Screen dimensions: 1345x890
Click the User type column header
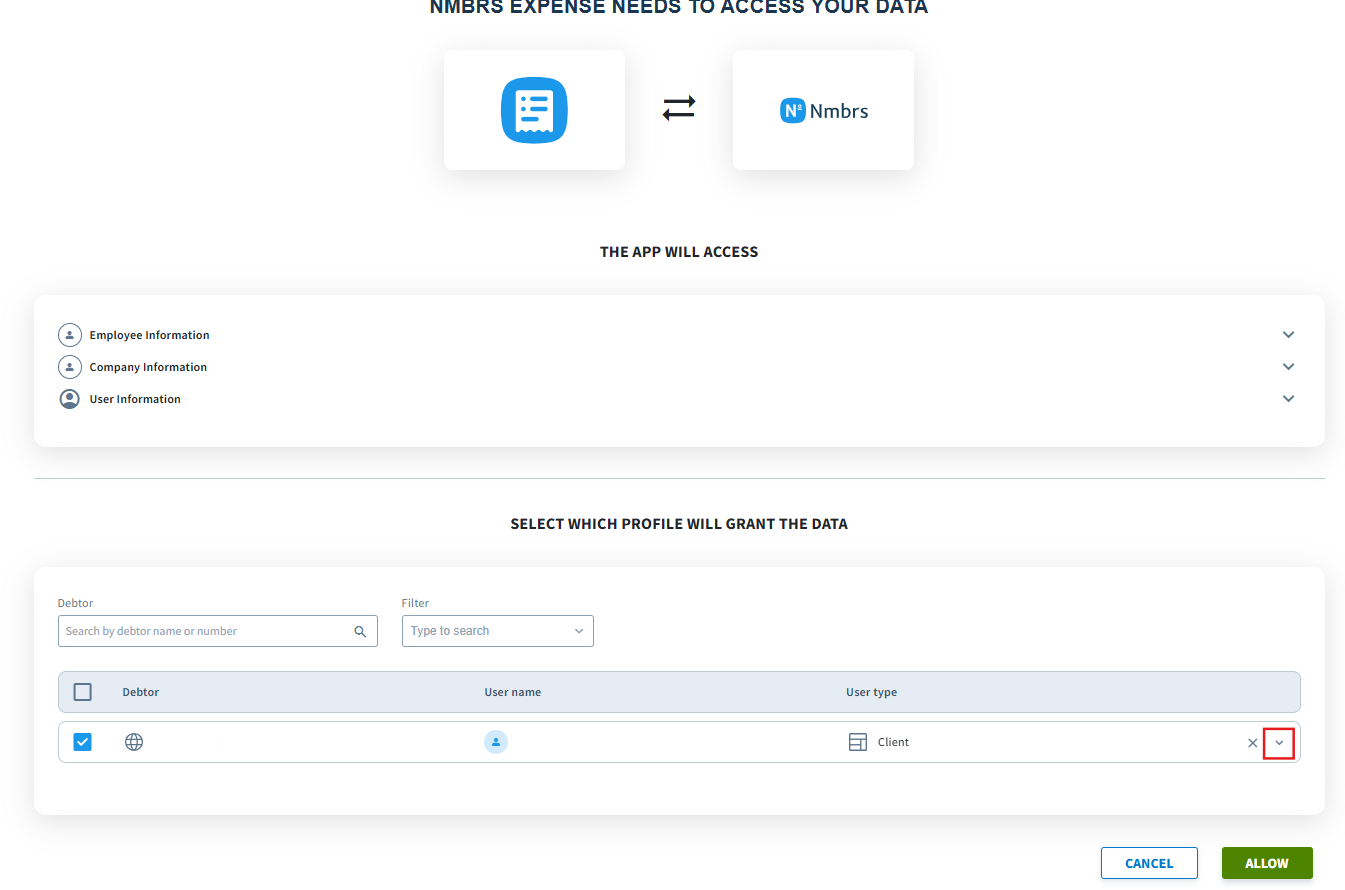click(871, 692)
